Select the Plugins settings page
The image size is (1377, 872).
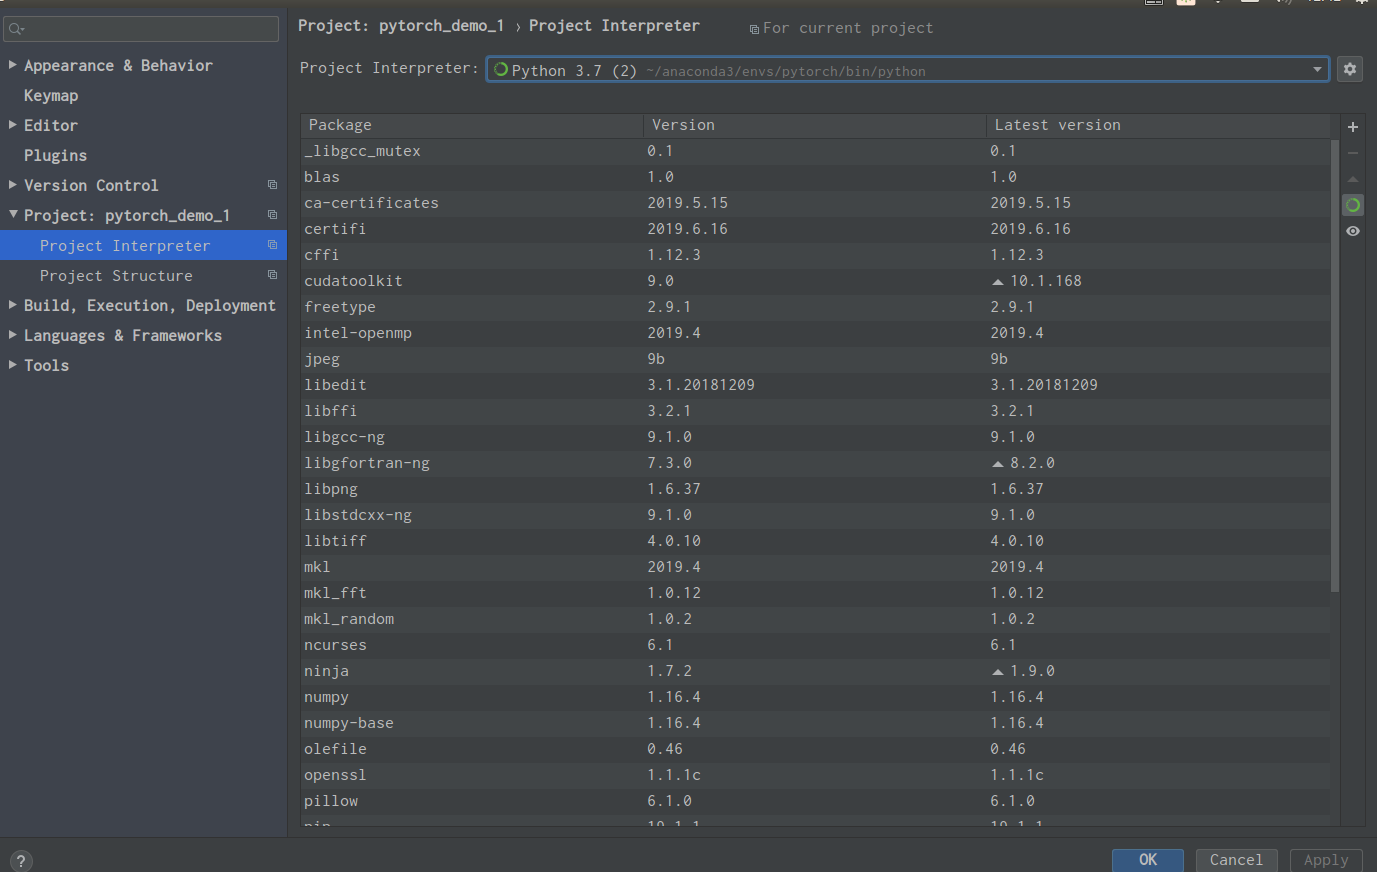pyautogui.click(x=55, y=155)
